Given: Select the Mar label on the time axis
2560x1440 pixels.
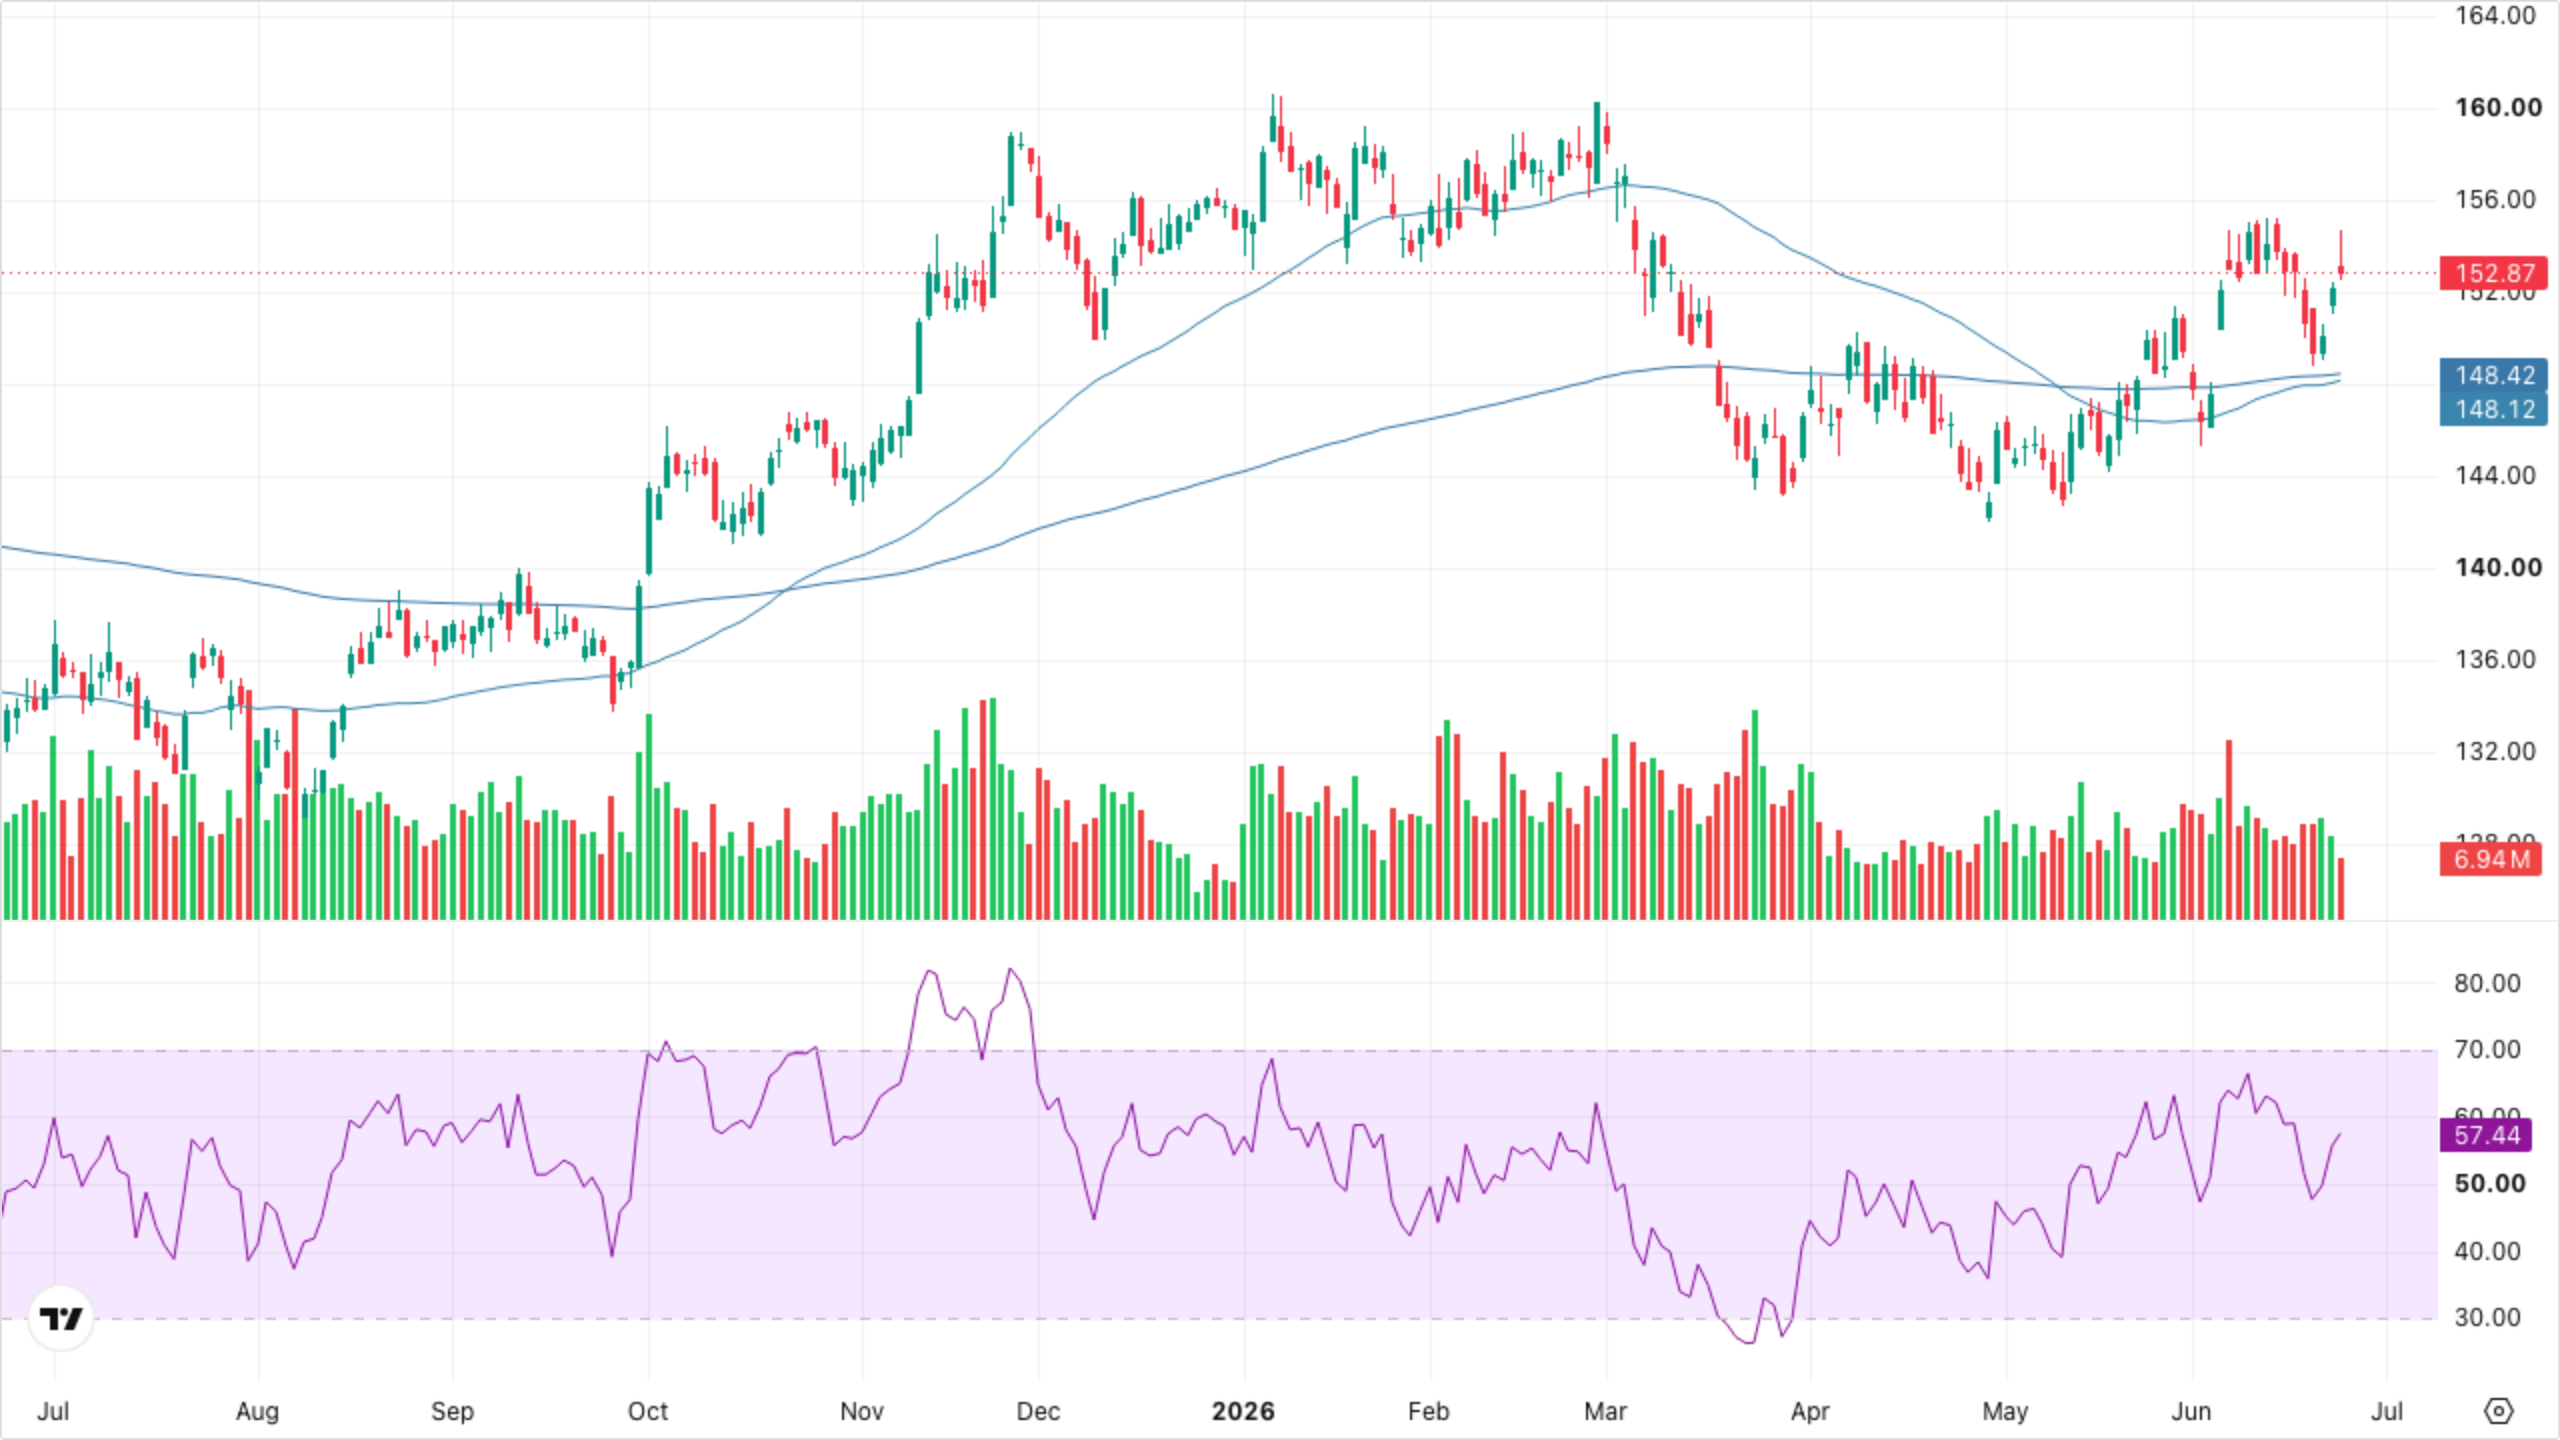Looking at the screenshot, I should pyautogui.click(x=1605, y=1411).
